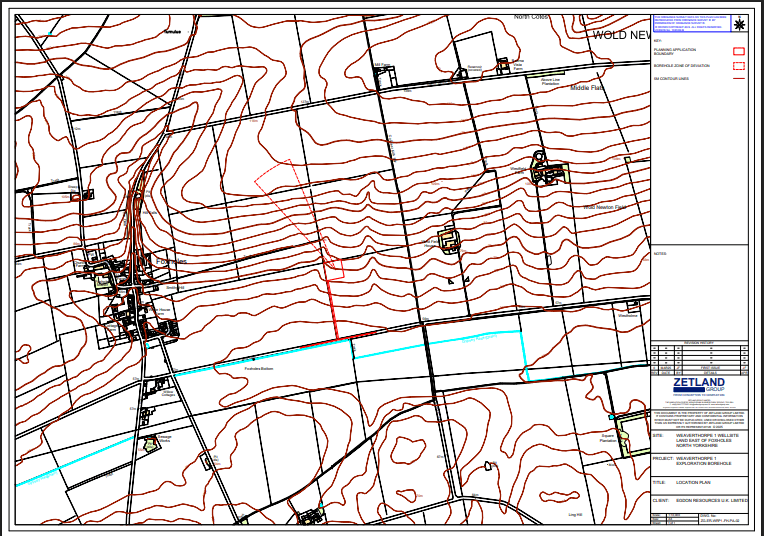The image size is (764, 536).
Task: Click the dashed red borehole zone legend box
Action: pos(739,65)
